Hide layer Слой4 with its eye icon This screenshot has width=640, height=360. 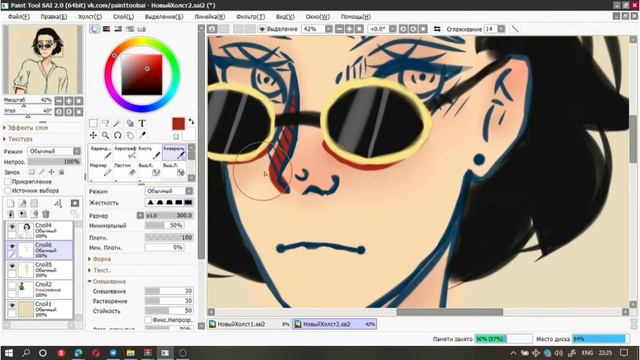click(12, 227)
